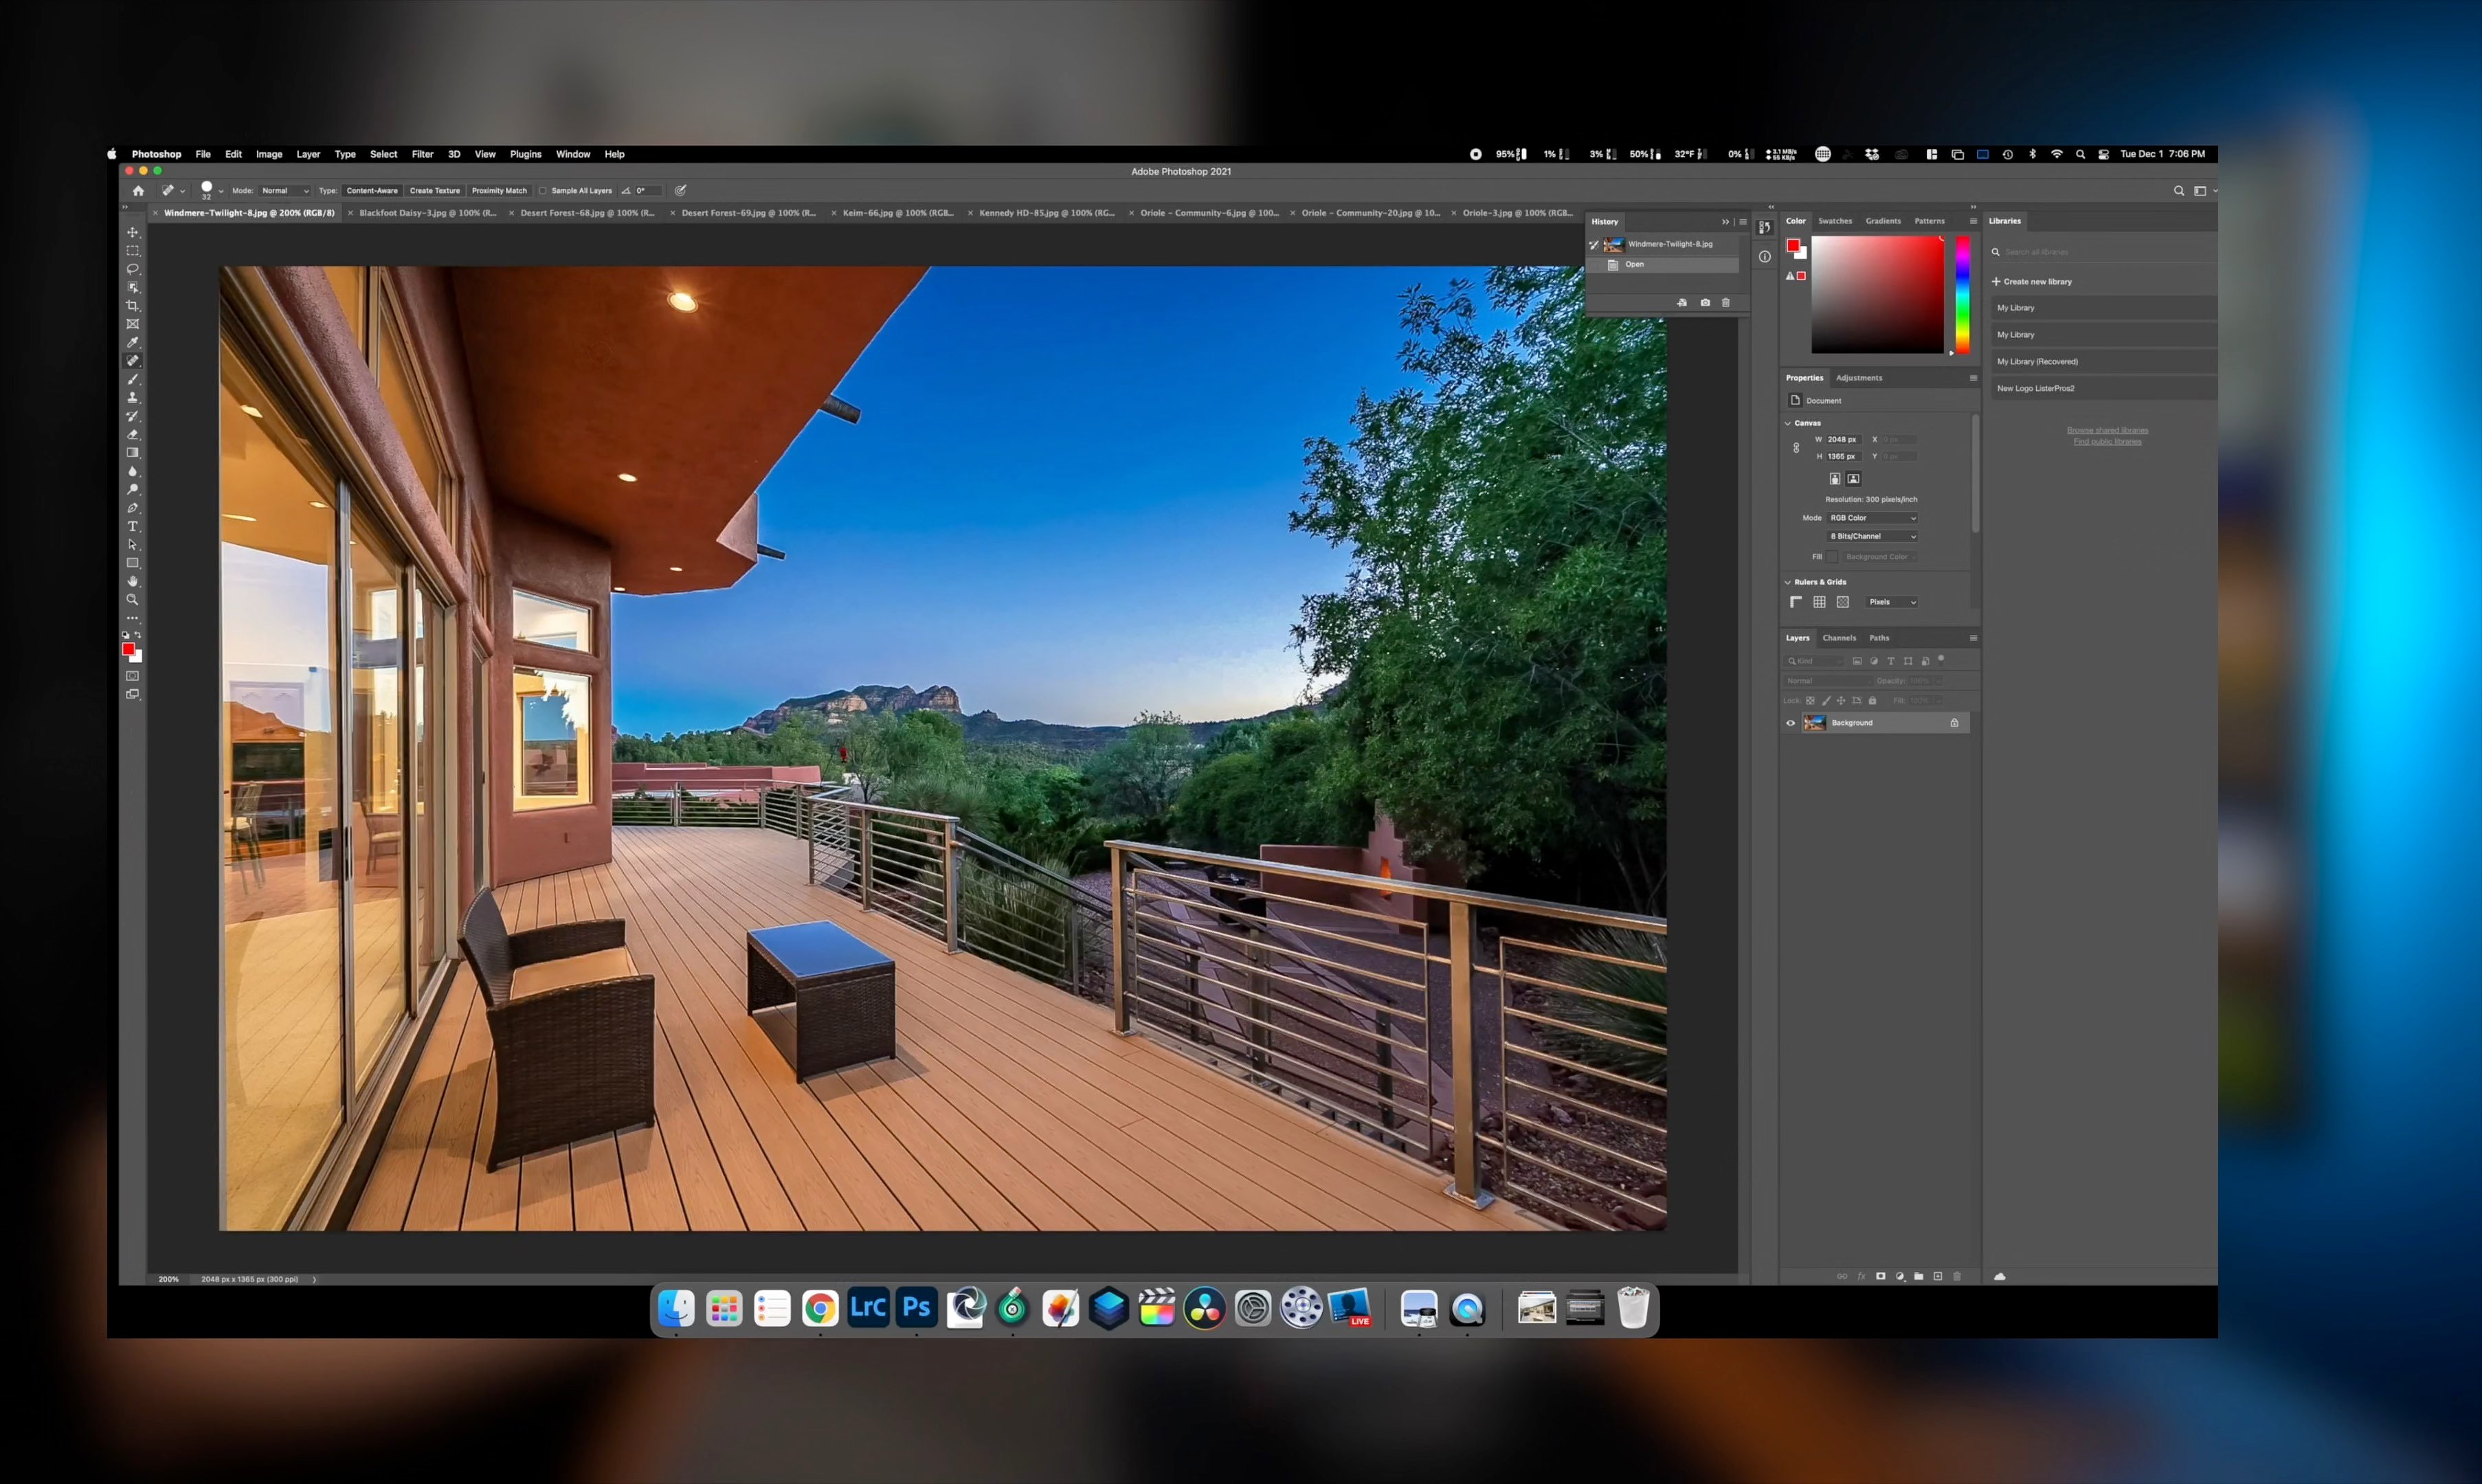Select the Move tool

pos(132,232)
